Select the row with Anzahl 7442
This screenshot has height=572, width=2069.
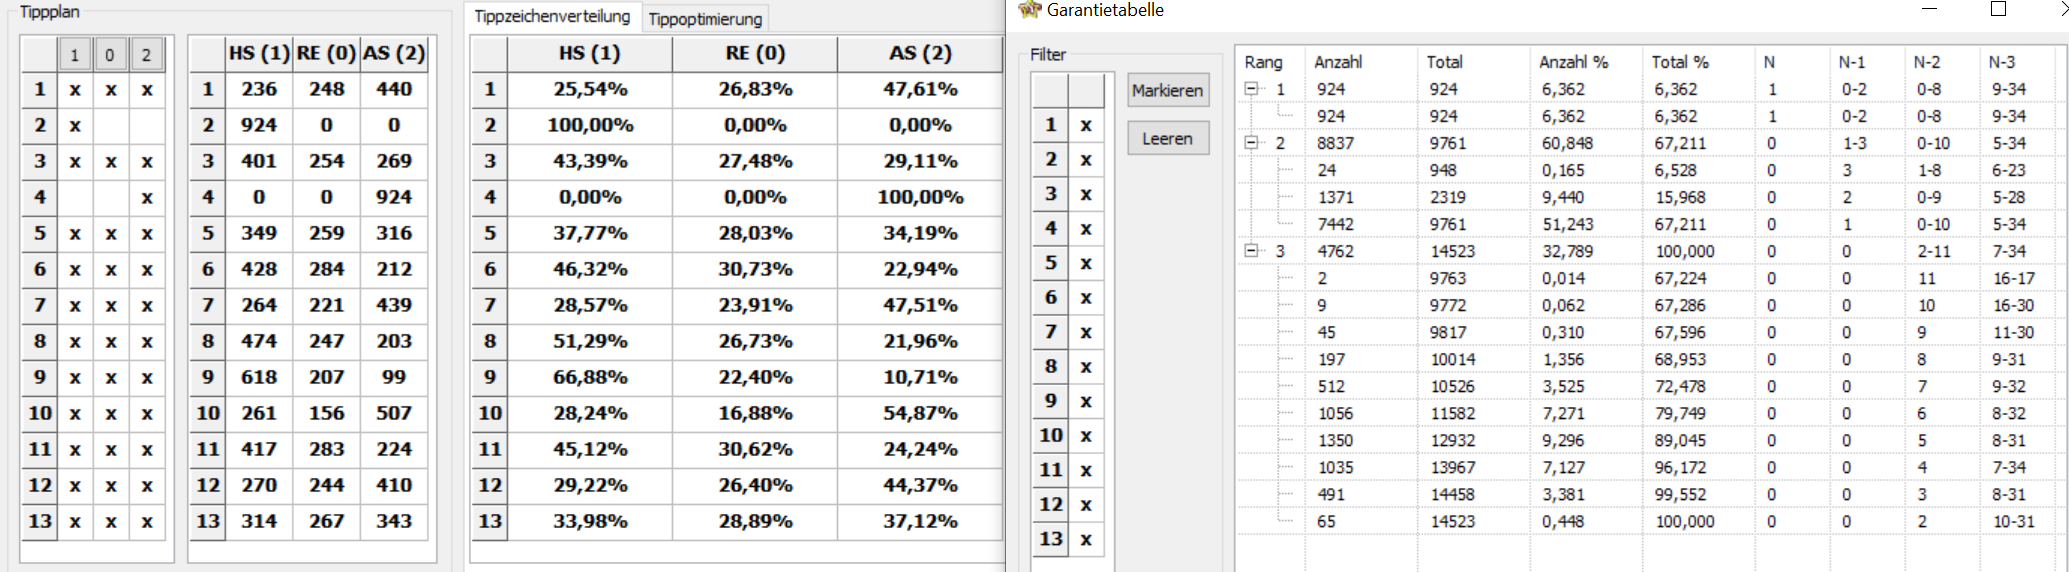(1650, 224)
